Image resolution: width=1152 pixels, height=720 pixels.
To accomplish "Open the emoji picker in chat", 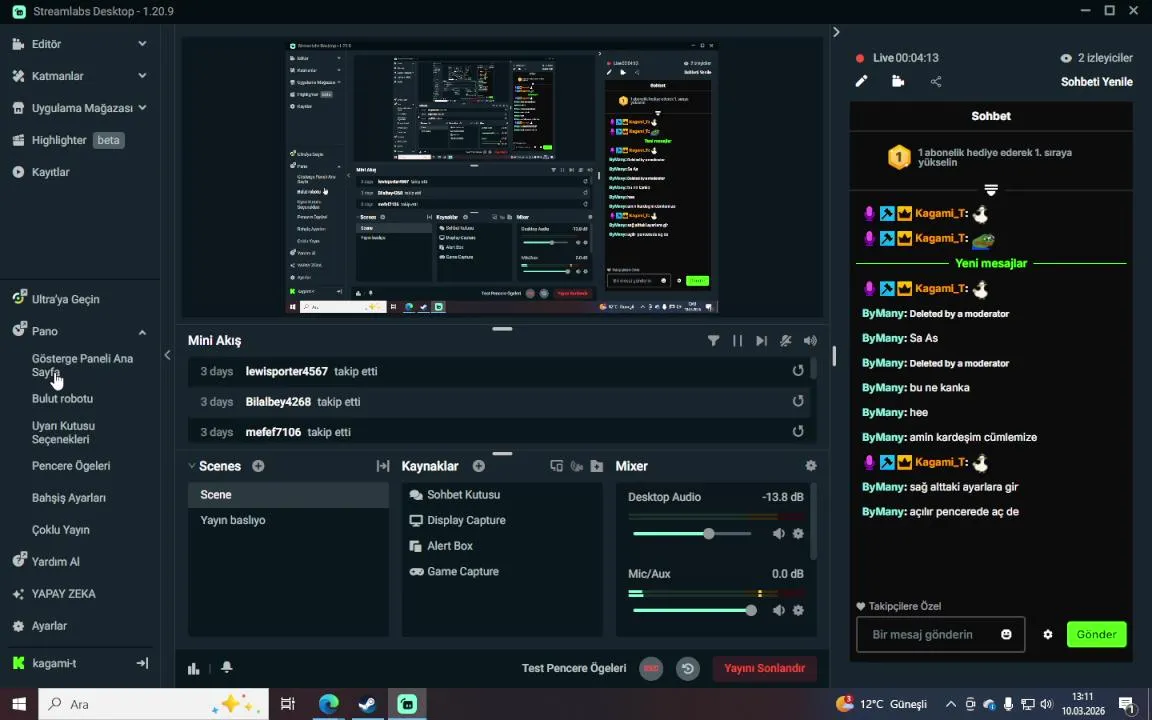I will (x=1006, y=634).
